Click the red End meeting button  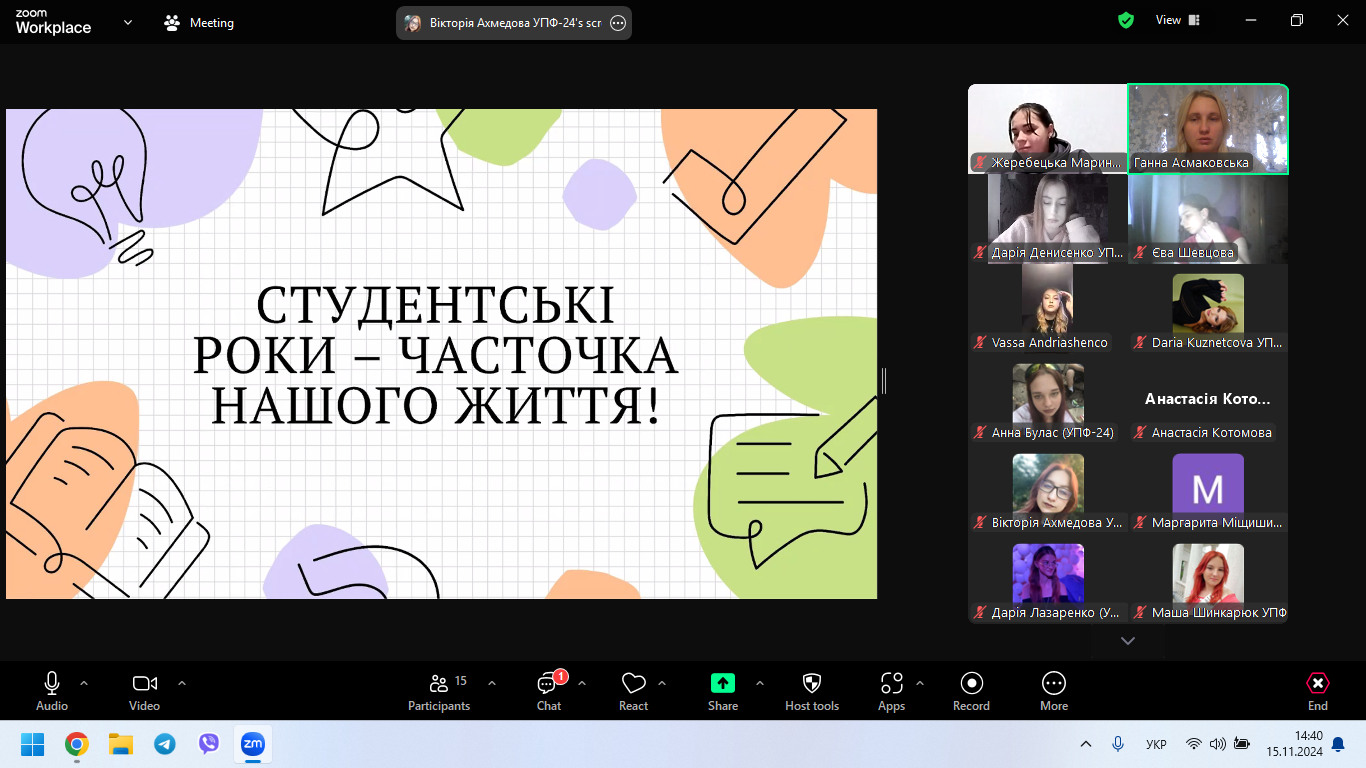1318,691
